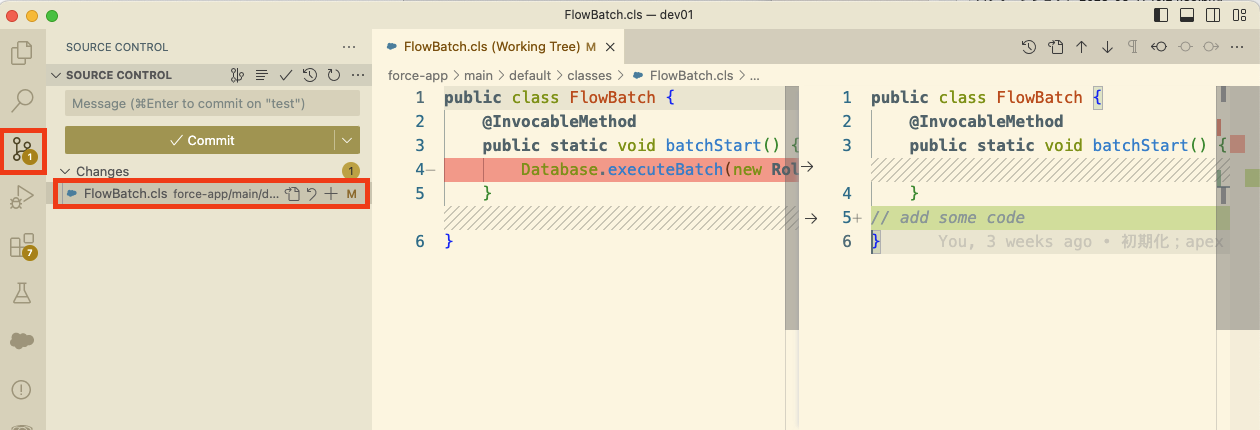Click the plain circle icon in editor toolbar
1260x430 pixels.
click(x=1185, y=47)
